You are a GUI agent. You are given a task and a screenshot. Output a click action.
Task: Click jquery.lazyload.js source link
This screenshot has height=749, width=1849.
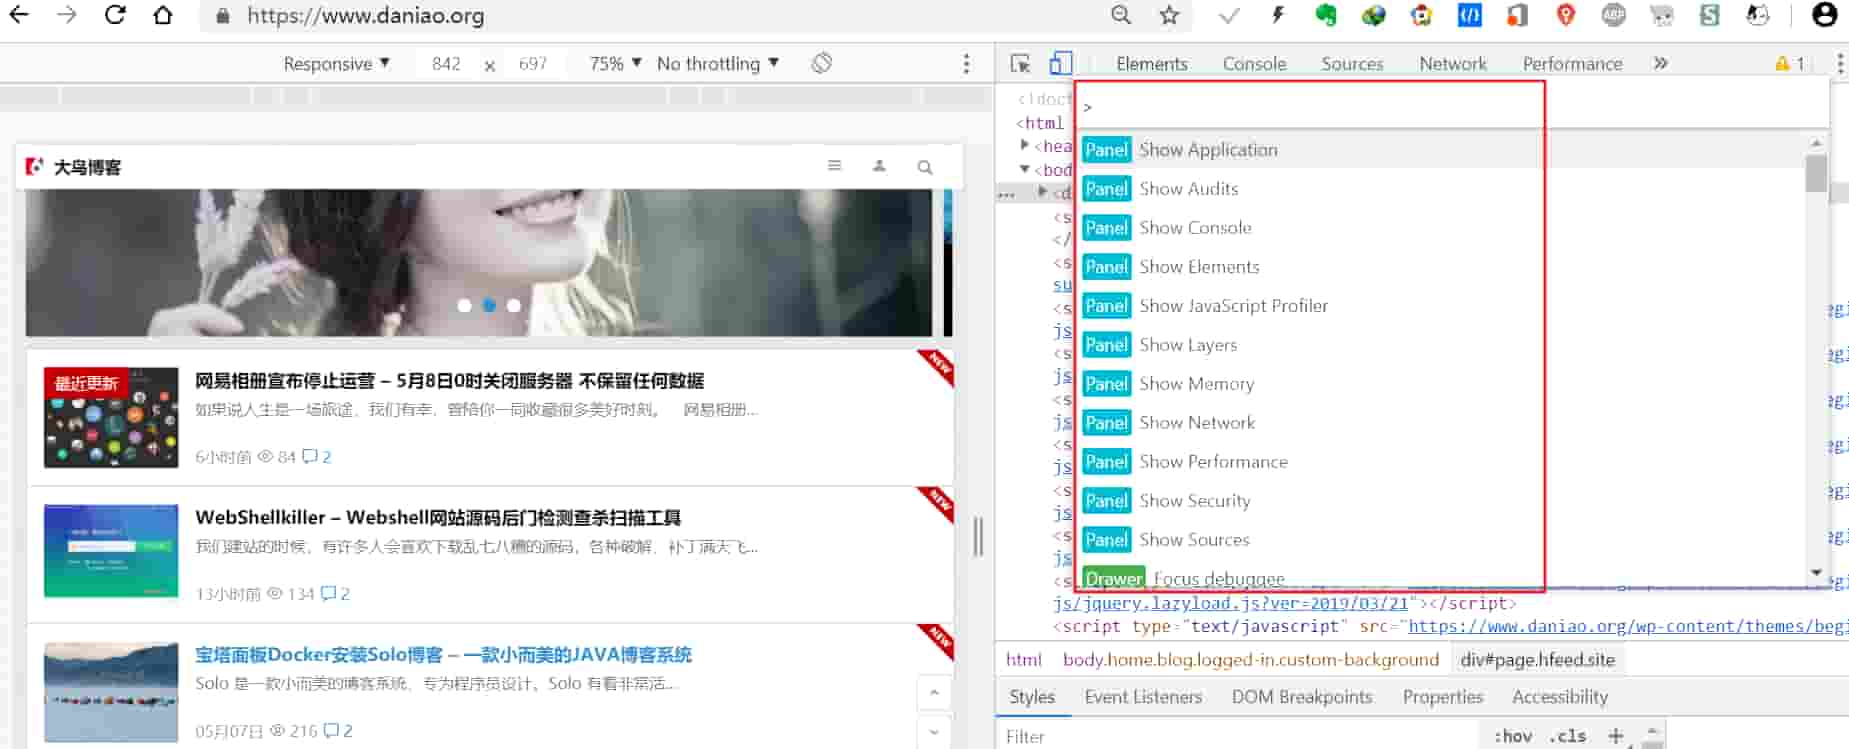(x=1231, y=603)
